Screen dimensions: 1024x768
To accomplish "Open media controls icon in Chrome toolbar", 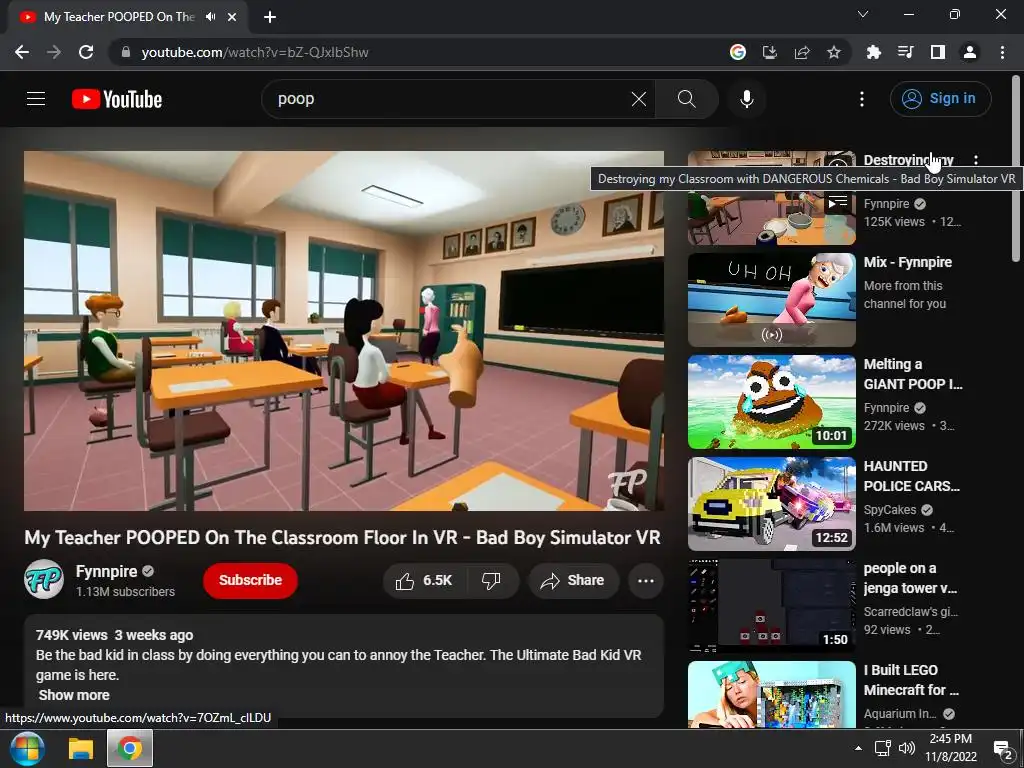I will point(906,52).
